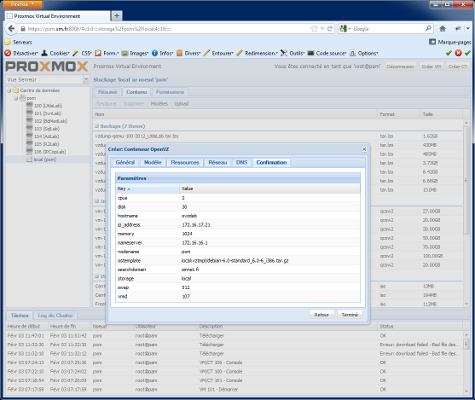The image size is (475, 400).
Task: Click the page reload icon
Action: [x=330, y=29]
